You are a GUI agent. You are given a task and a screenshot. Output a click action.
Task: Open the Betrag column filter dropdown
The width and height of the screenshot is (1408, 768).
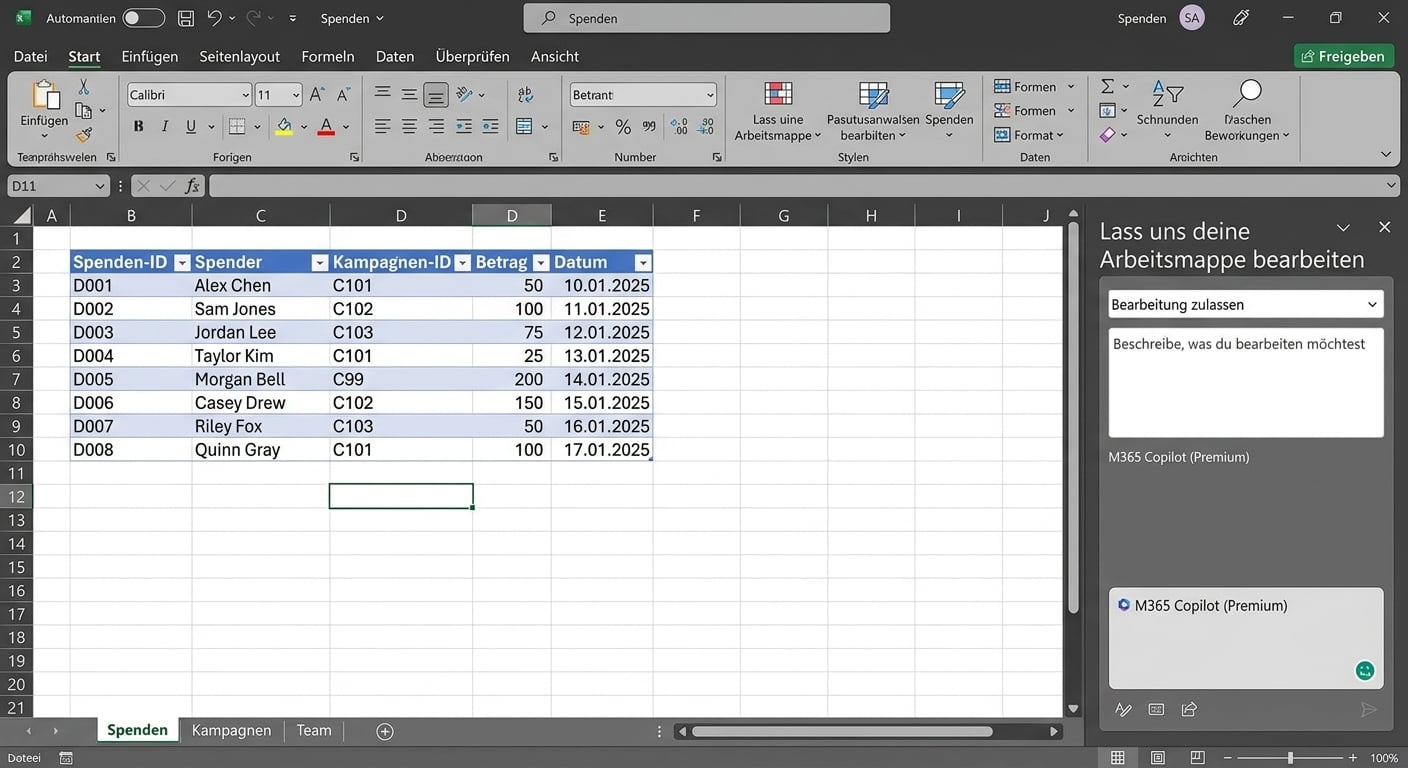click(541, 263)
